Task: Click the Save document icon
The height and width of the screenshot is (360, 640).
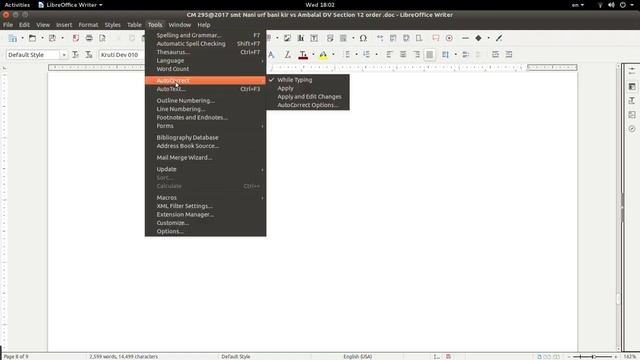Action: coord(52,38)
